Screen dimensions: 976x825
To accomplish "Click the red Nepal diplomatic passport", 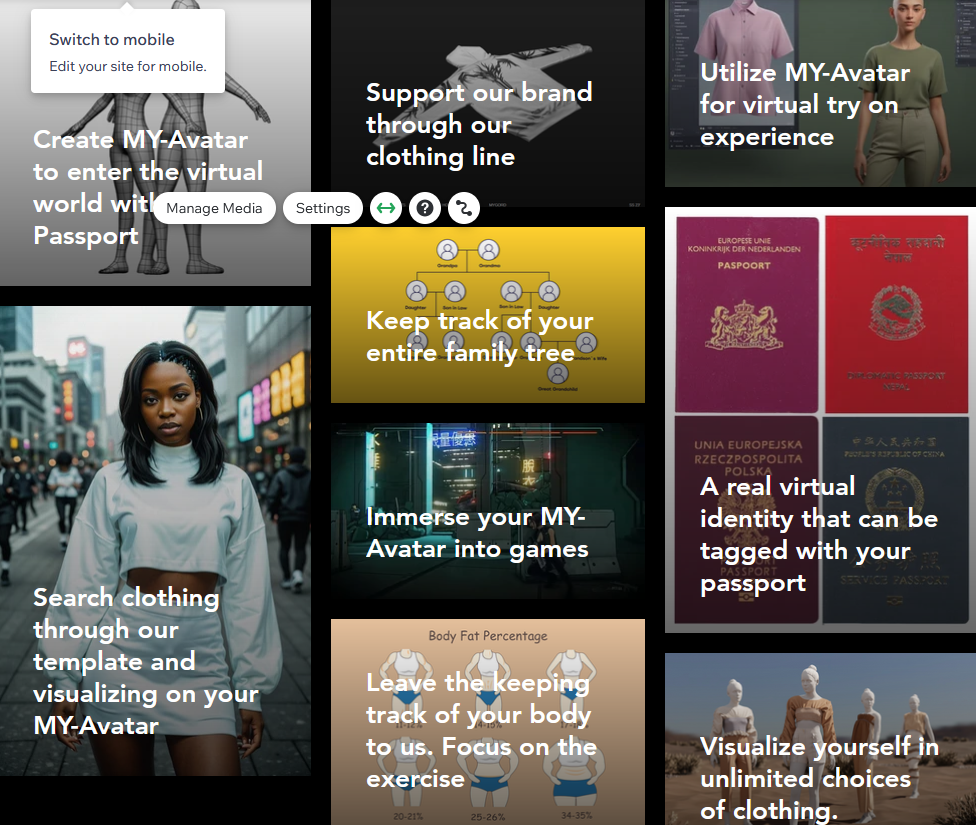I will [896, 314].
